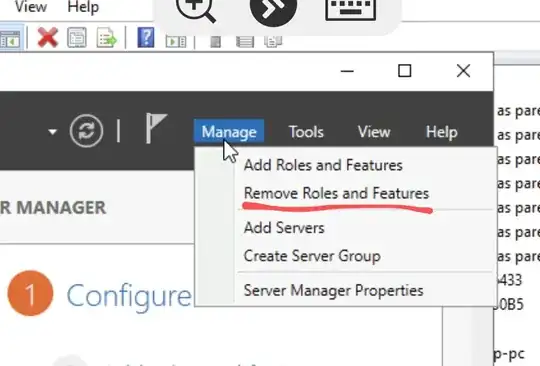Click the small gray single-pane toolbar icon

click(216, 42)
